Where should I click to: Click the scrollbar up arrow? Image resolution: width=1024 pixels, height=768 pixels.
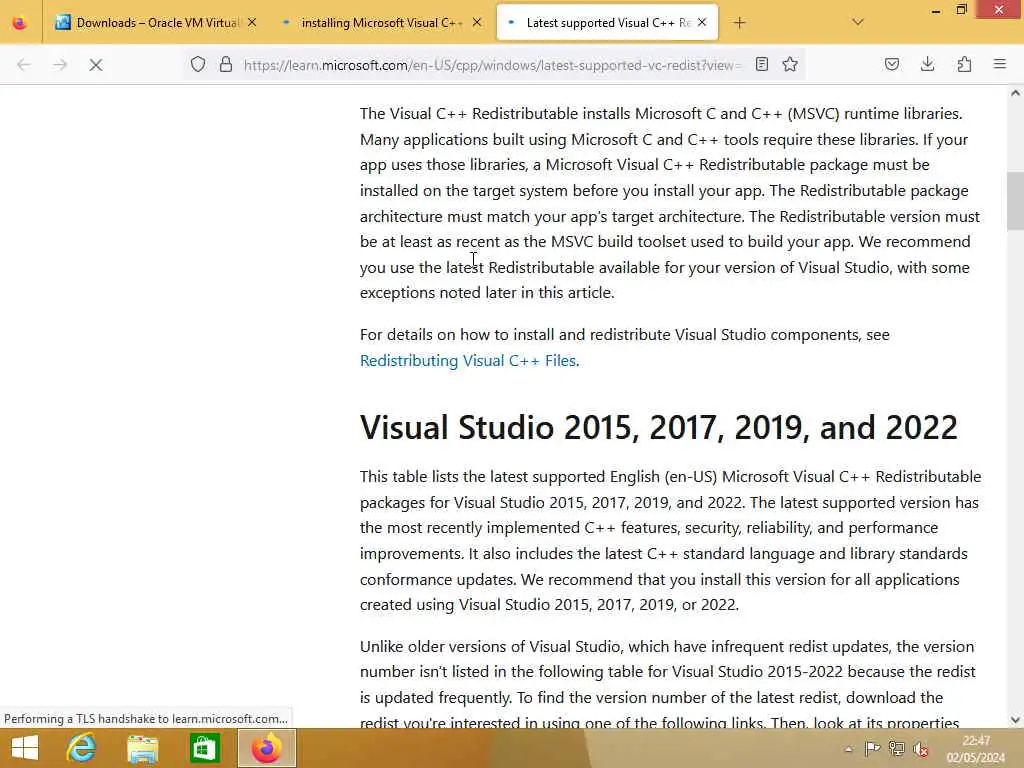click(x=1015, y=93)
